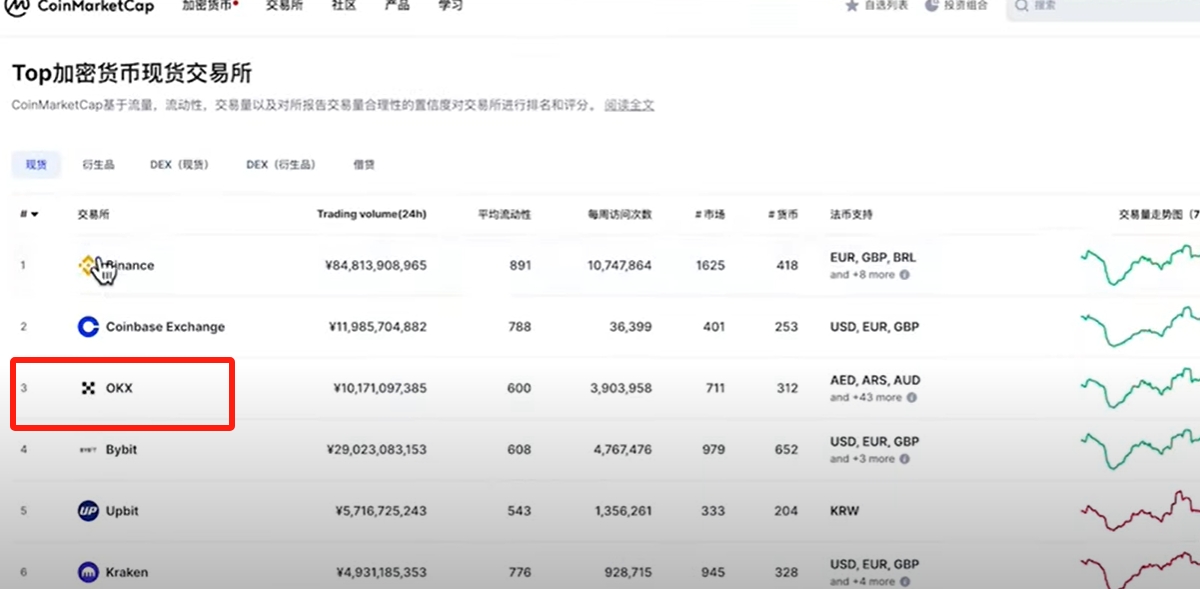This screenshot has width=1200, height=589.
Task: Click Binance weekly visits 10,747,864
Action: click(x=620, y=265)
